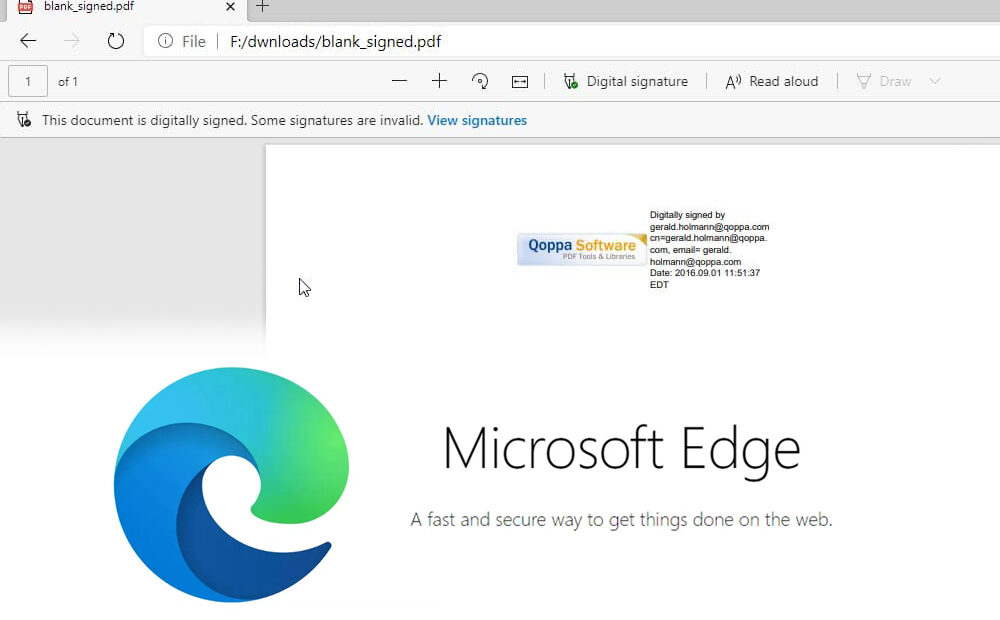
Task: Rotate the PDF page
Action: 480,81
